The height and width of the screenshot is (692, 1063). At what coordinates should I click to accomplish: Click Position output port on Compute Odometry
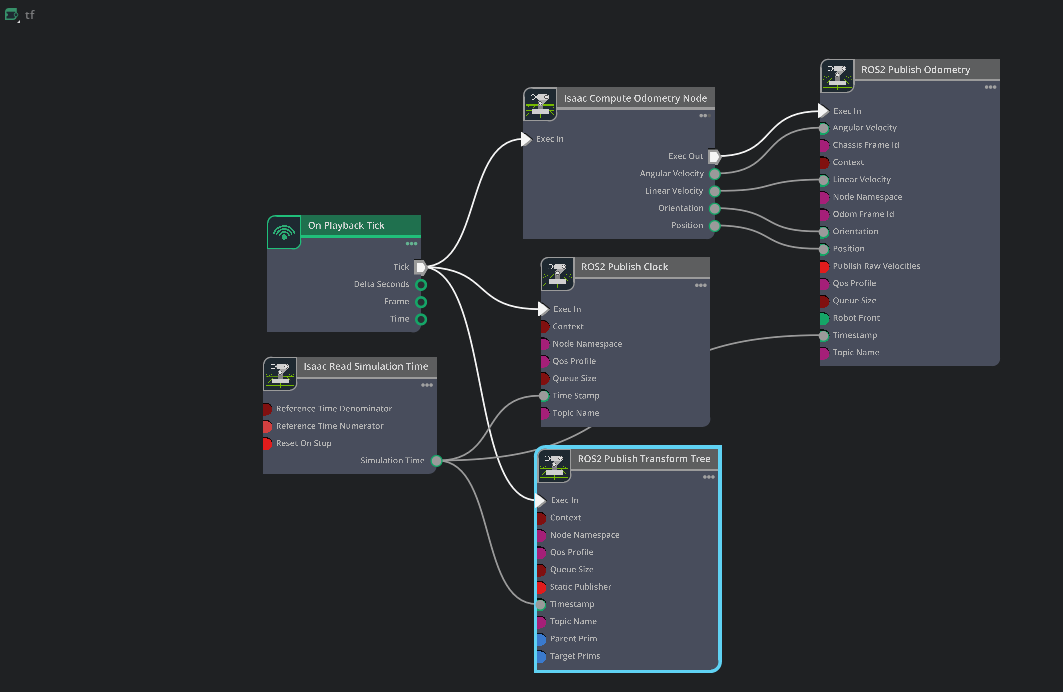tap(715, 226)
